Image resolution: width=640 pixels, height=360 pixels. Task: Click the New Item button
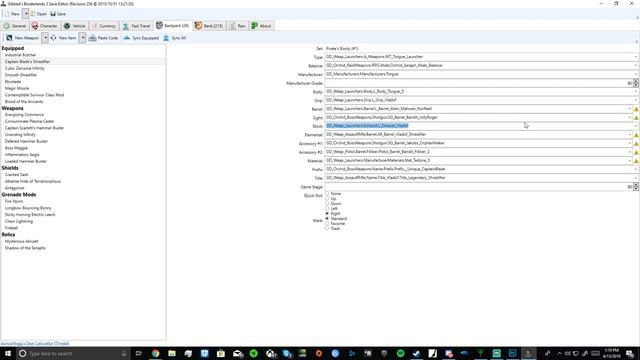[x=63, y=38]
